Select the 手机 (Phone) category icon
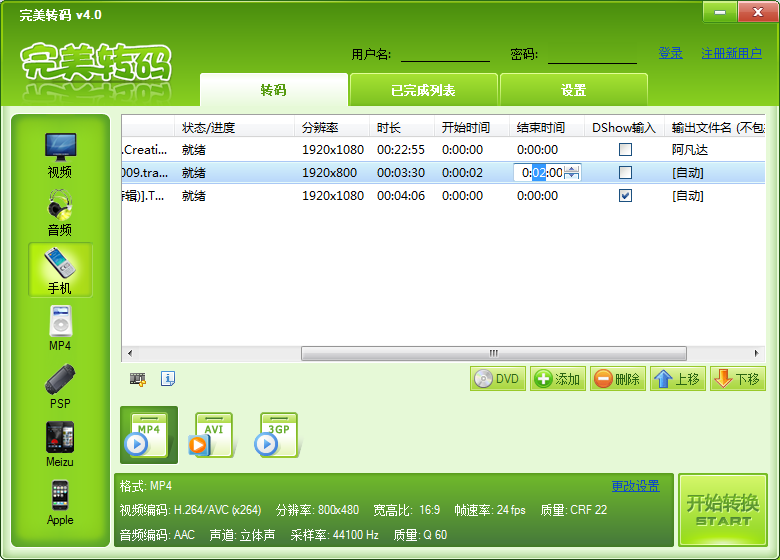This screenshot has height=560, width=780. click(60, 270)
